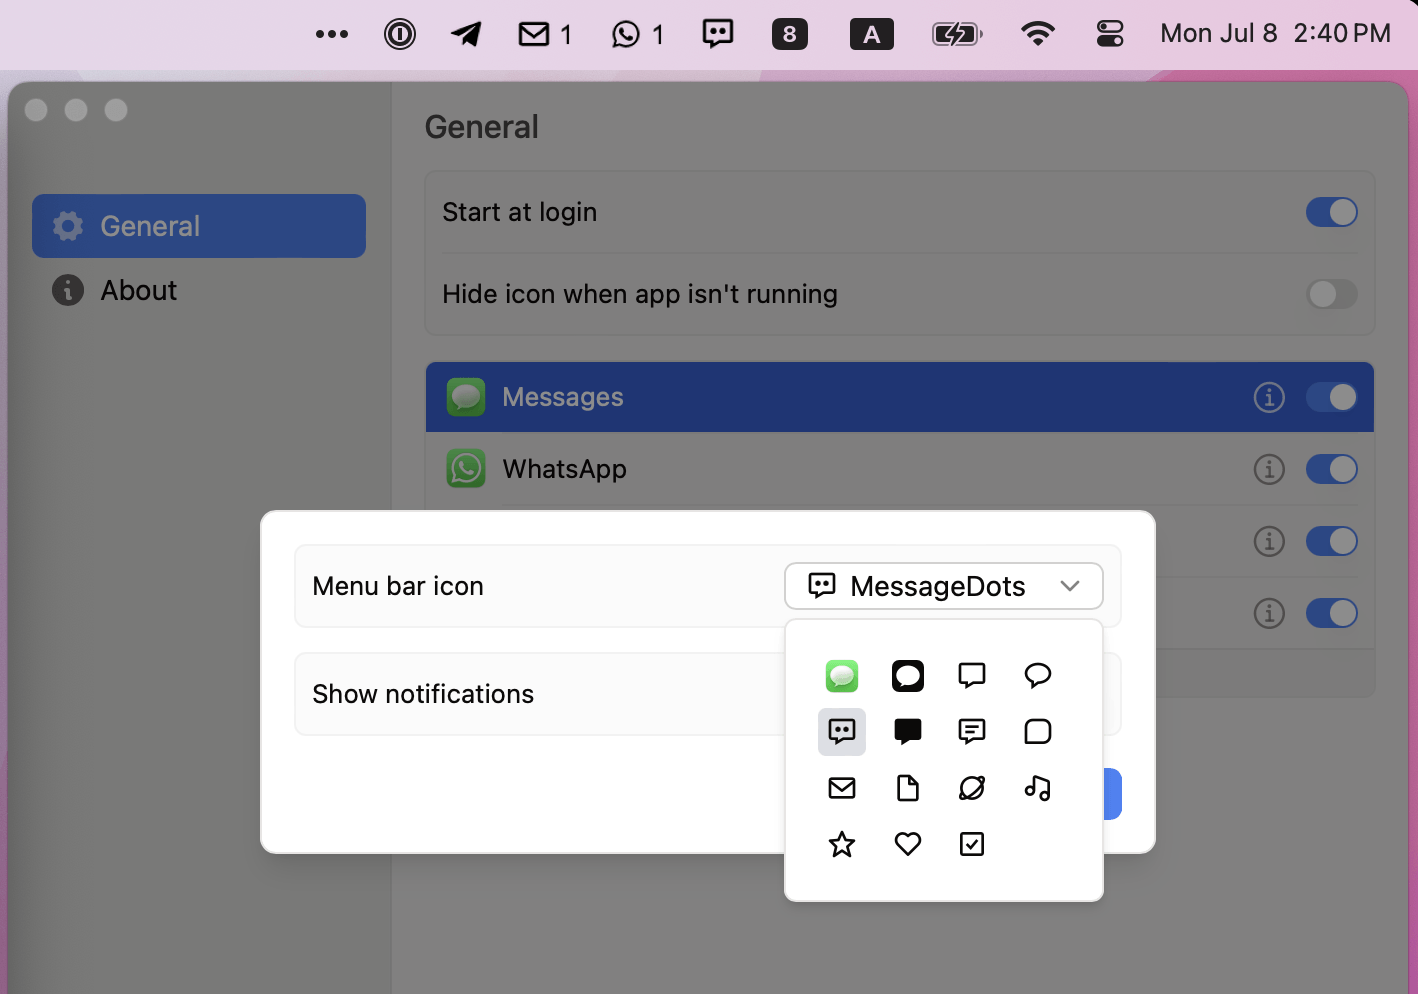
Task: Click the input source A menu bar item
Action: 872,35
